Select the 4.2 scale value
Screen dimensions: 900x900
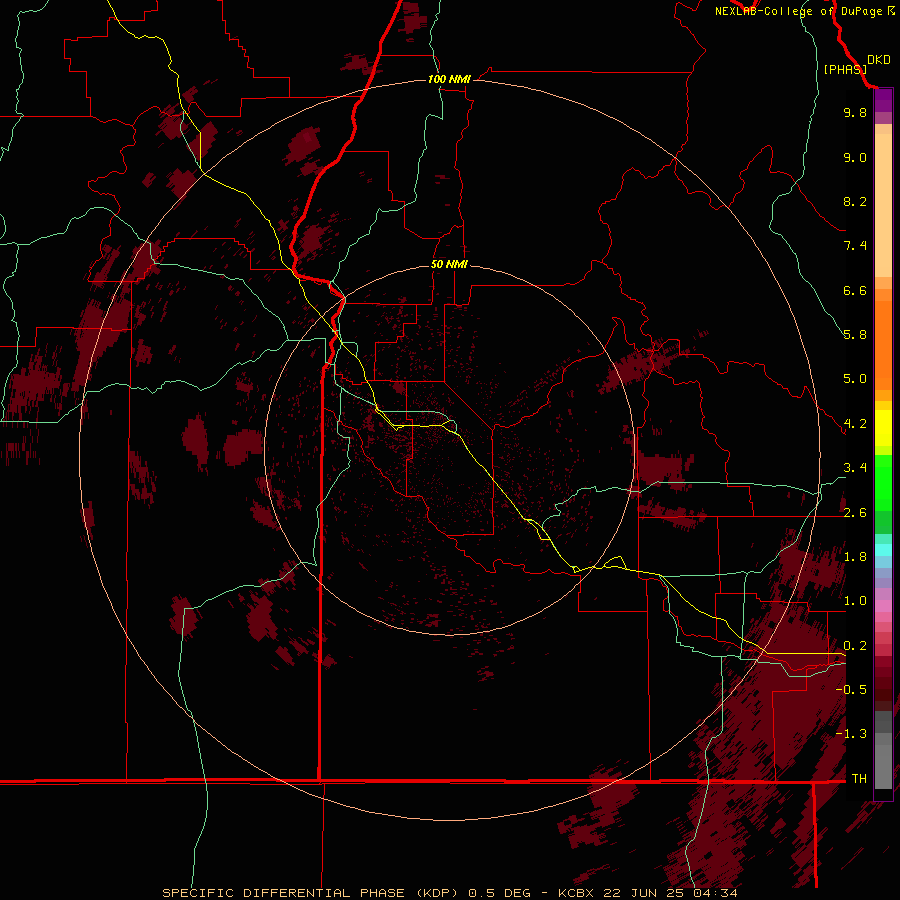click(x=855, y=424)
